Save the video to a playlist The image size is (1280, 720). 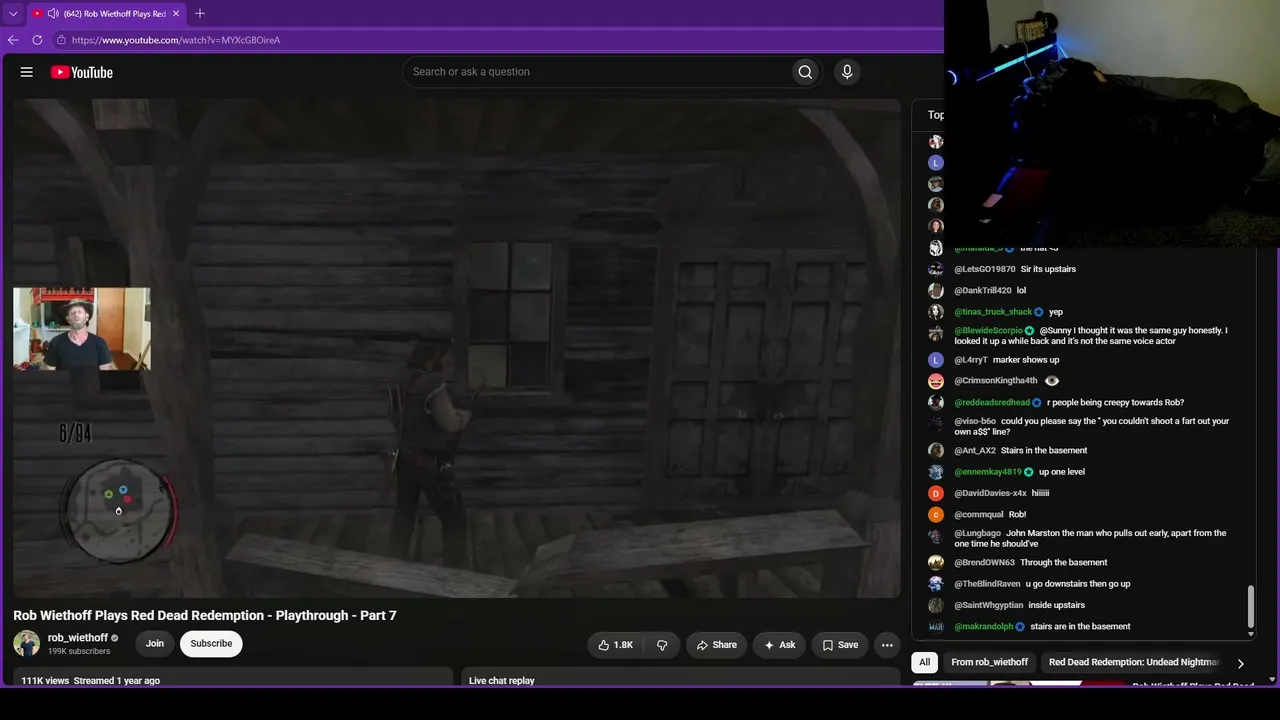[x=840, y=645]
